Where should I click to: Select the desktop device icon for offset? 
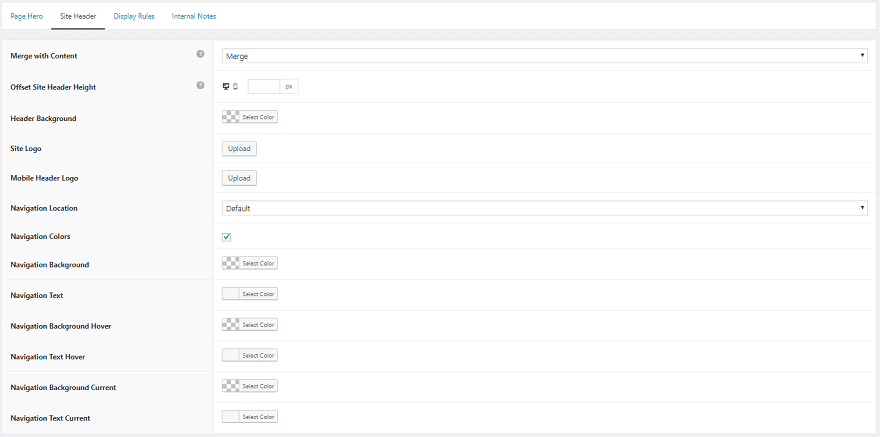click(226, 87)
